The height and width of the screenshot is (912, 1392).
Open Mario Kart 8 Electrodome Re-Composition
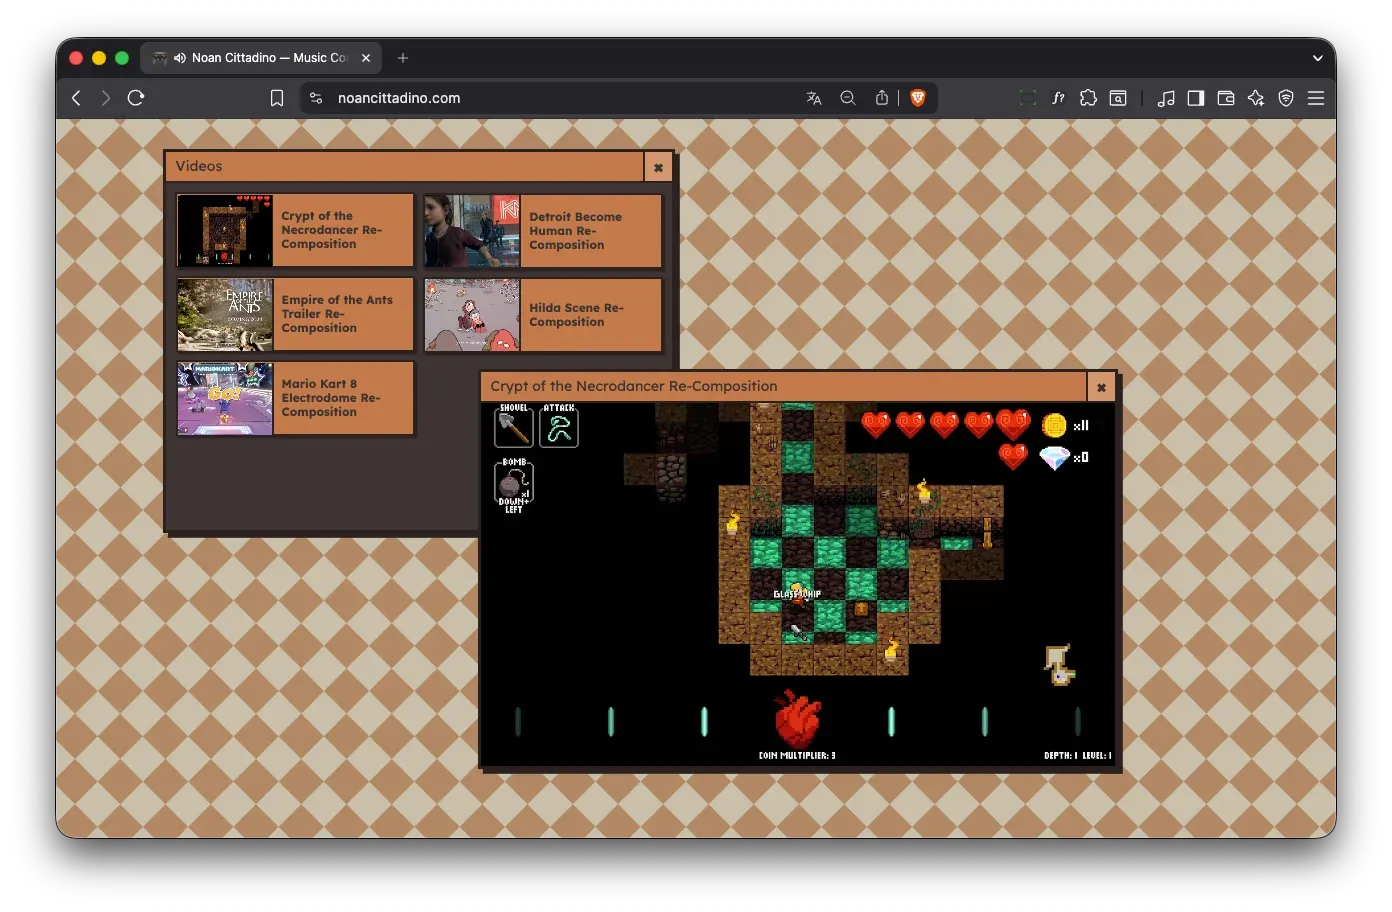[331, 398]
